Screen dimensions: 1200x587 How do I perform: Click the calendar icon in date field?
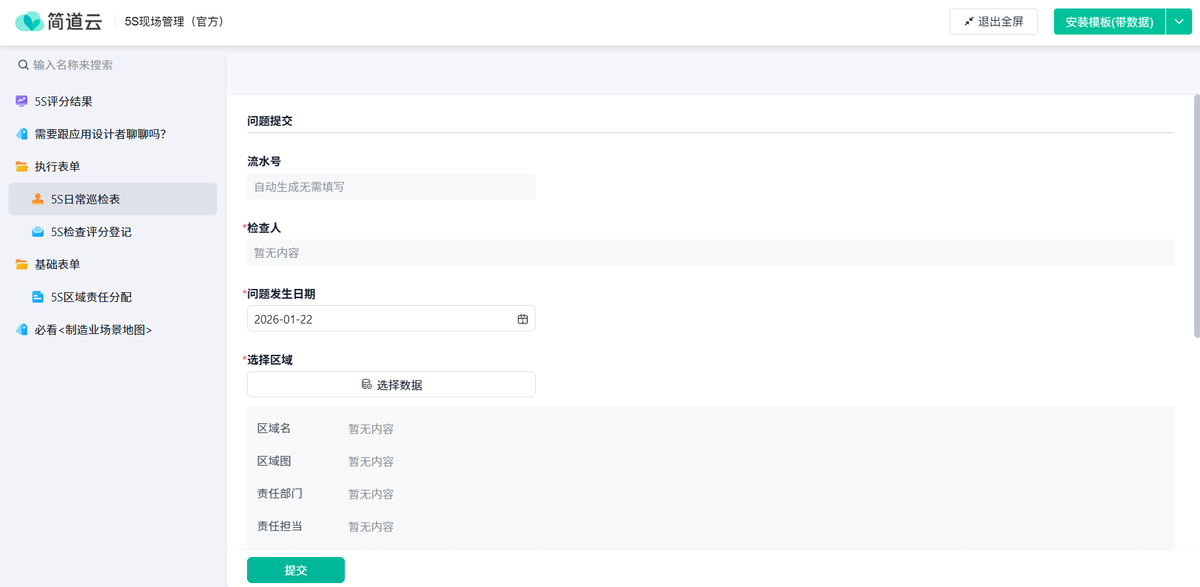pos(522,319)
